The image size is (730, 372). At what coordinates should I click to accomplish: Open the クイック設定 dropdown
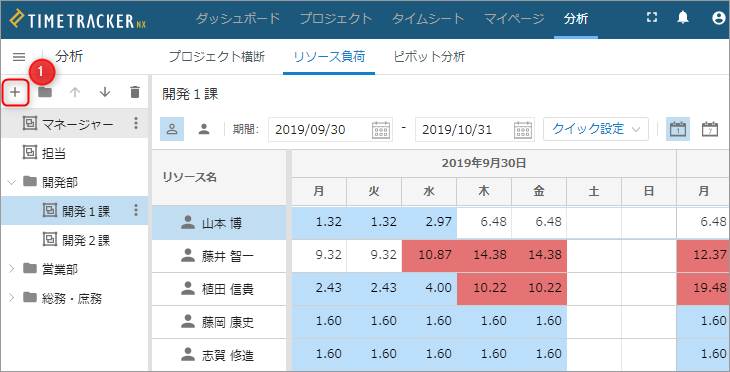click(596, 129)
